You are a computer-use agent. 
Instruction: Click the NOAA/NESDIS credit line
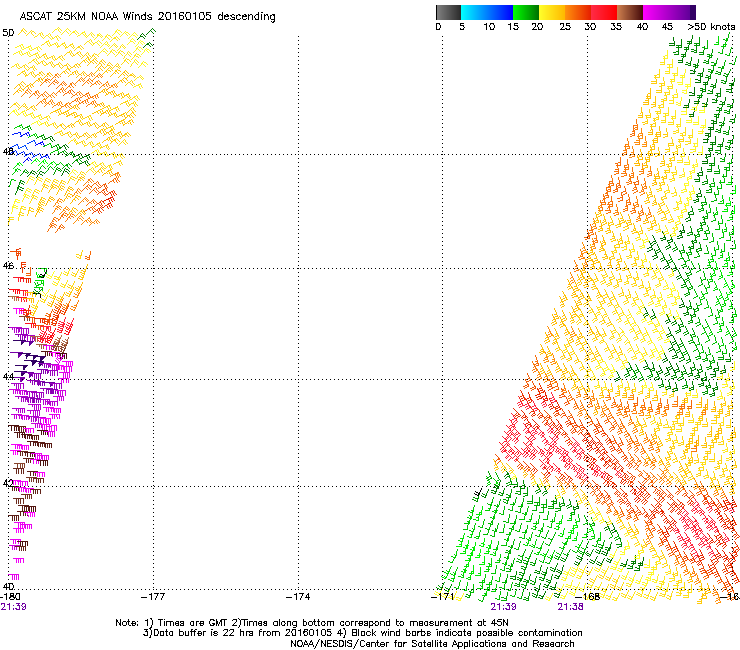tap(432, 644)
